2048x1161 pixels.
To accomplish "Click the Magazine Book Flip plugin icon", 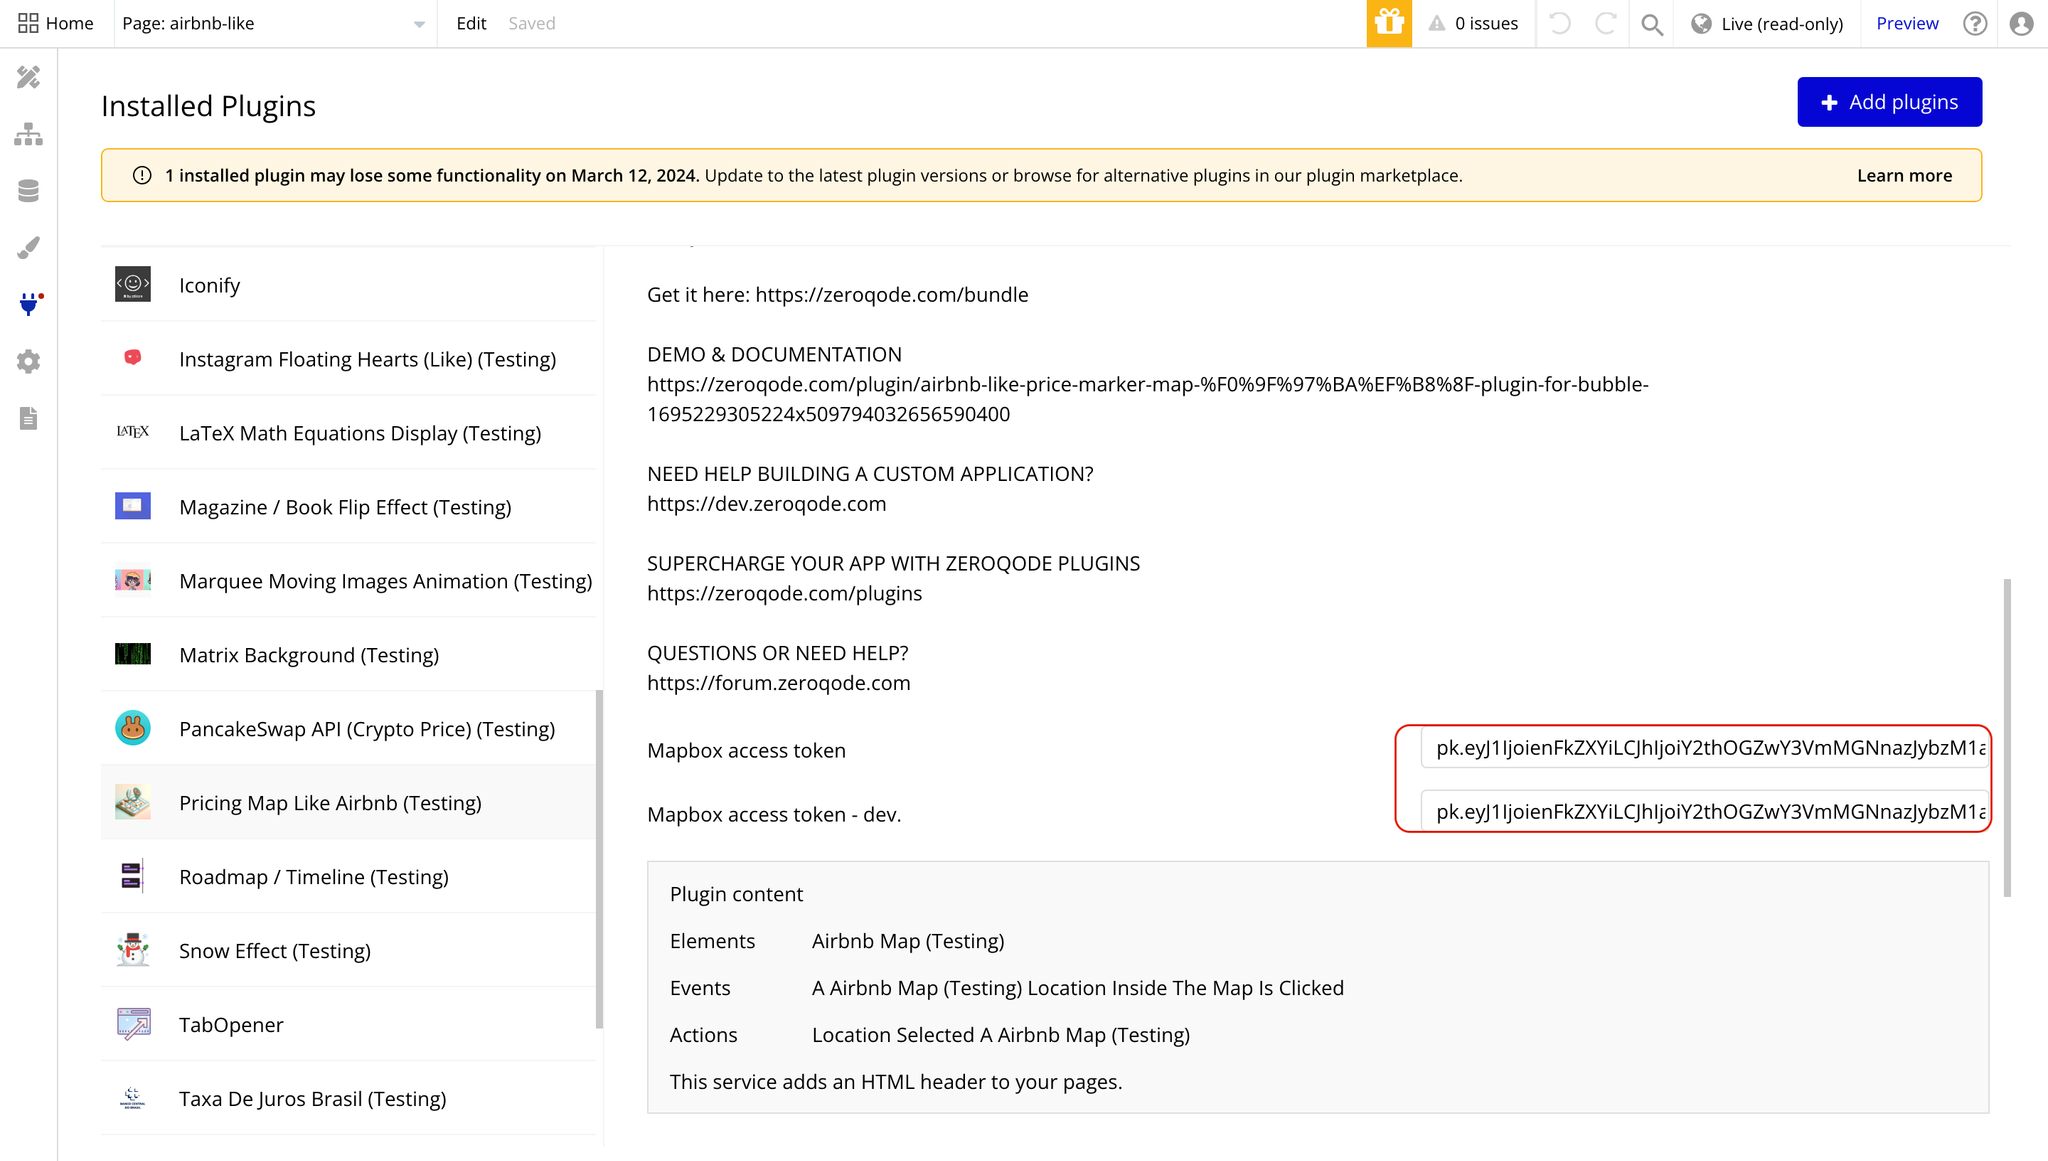I will point(132,506).
